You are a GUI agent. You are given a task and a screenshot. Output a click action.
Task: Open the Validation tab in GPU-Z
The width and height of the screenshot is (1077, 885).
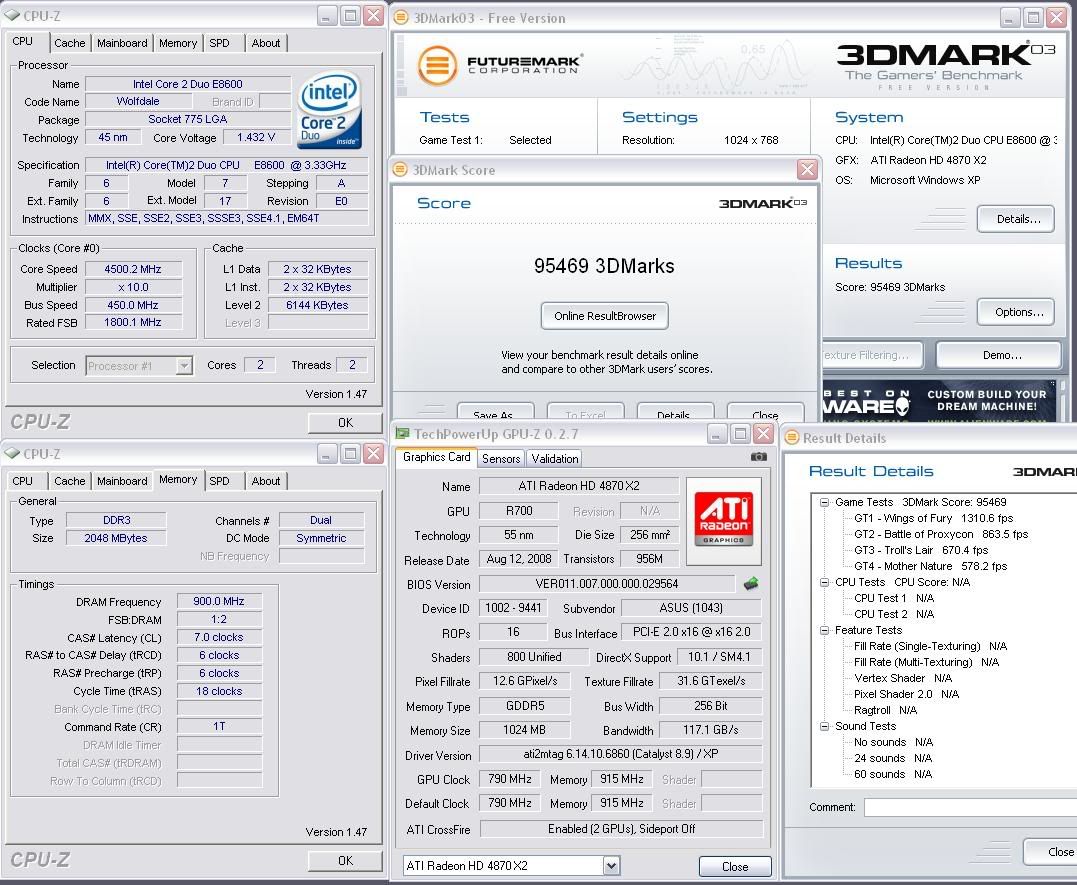(554, 458)
